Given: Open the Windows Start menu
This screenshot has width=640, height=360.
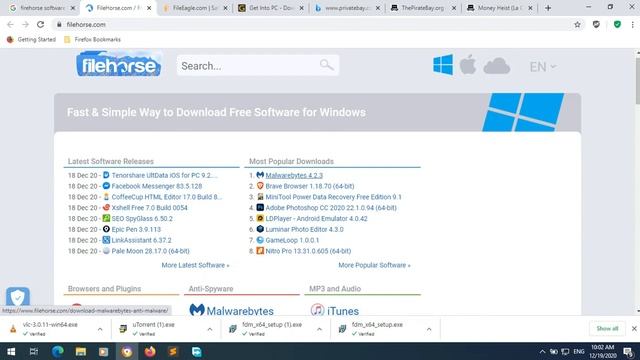Looking at the screenshot, I should tap(11, 351).
